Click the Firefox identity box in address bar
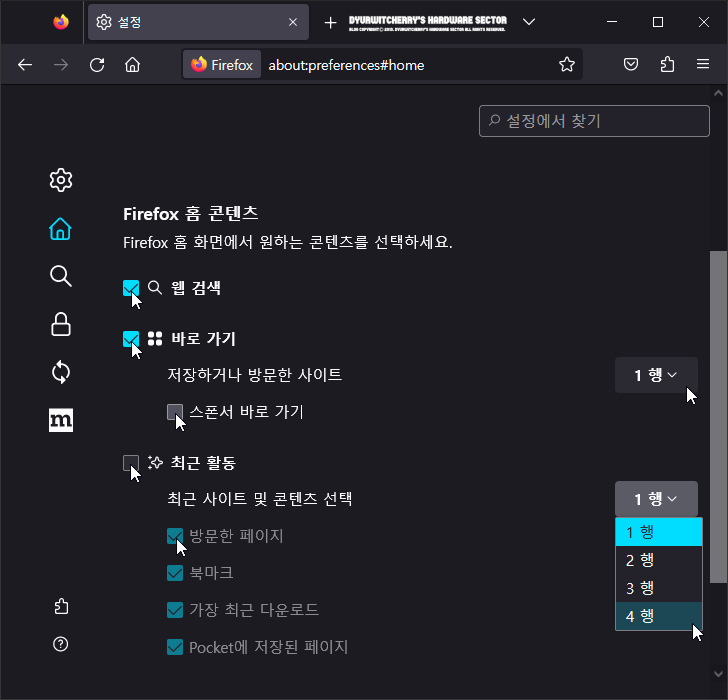The width and height of the screenshot is (728, 700). point(222,65)
